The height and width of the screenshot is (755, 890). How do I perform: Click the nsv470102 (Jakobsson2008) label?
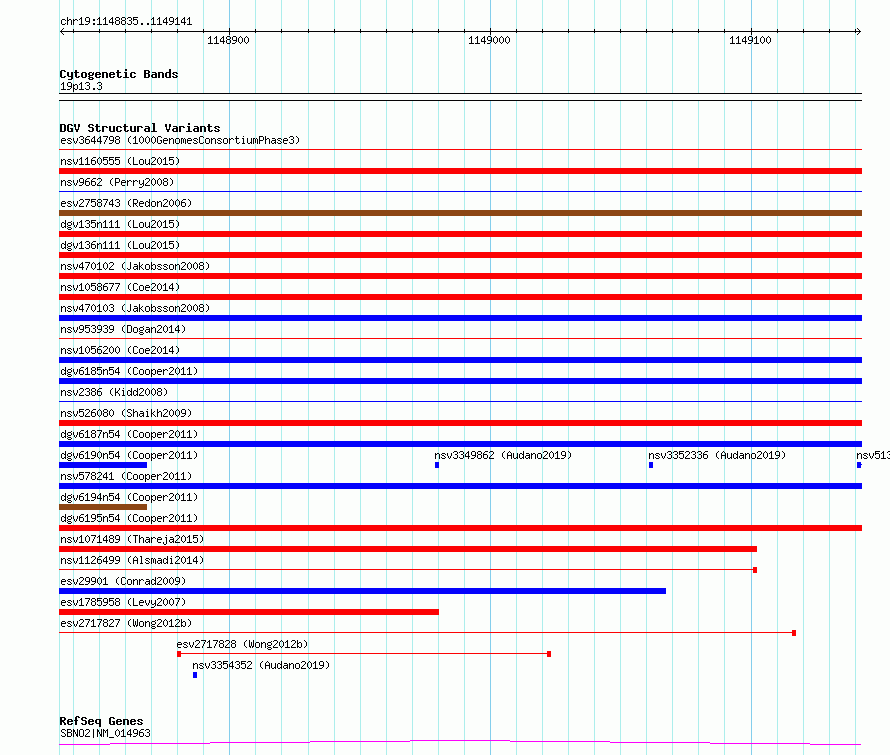click(135, 266)
